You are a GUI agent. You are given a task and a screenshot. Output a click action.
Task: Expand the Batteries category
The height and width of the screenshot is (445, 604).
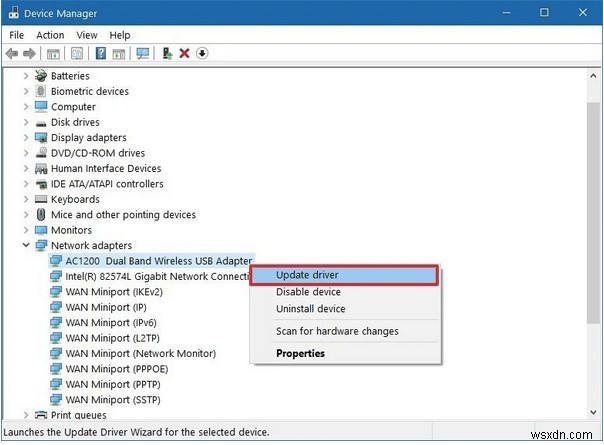(26, 76)
